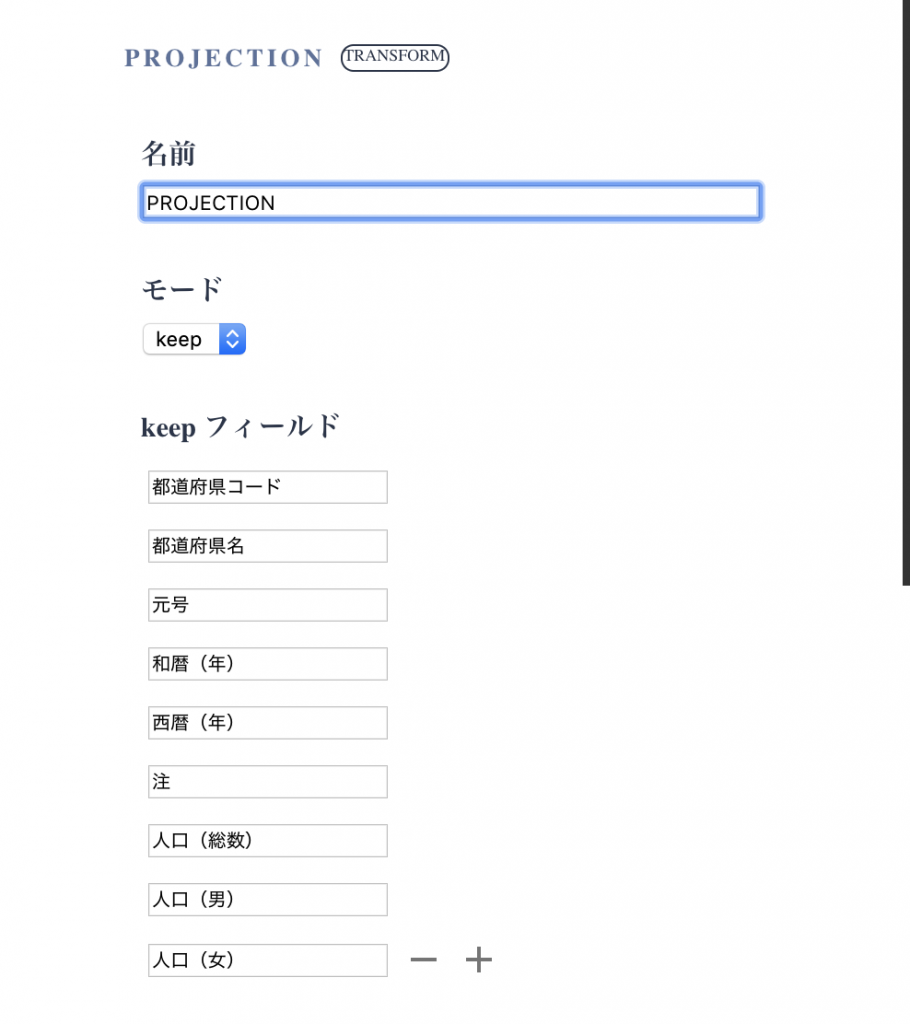Focus the 名前 input containing PROJECTION
The width and height of the screenshot is (910, 1024).
tap(451, 202)
